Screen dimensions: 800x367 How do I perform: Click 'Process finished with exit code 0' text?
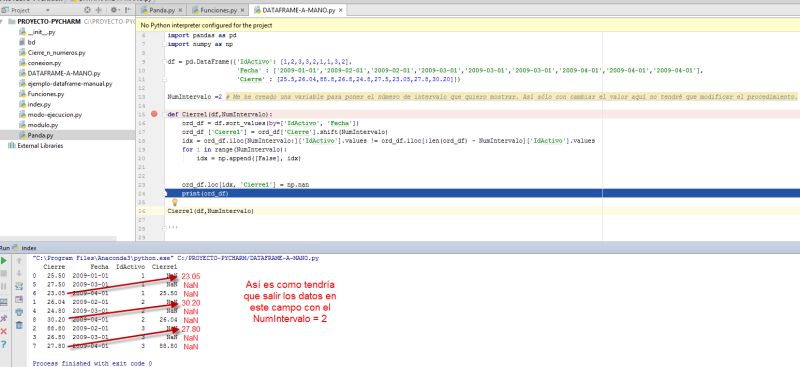click(92, 364)
